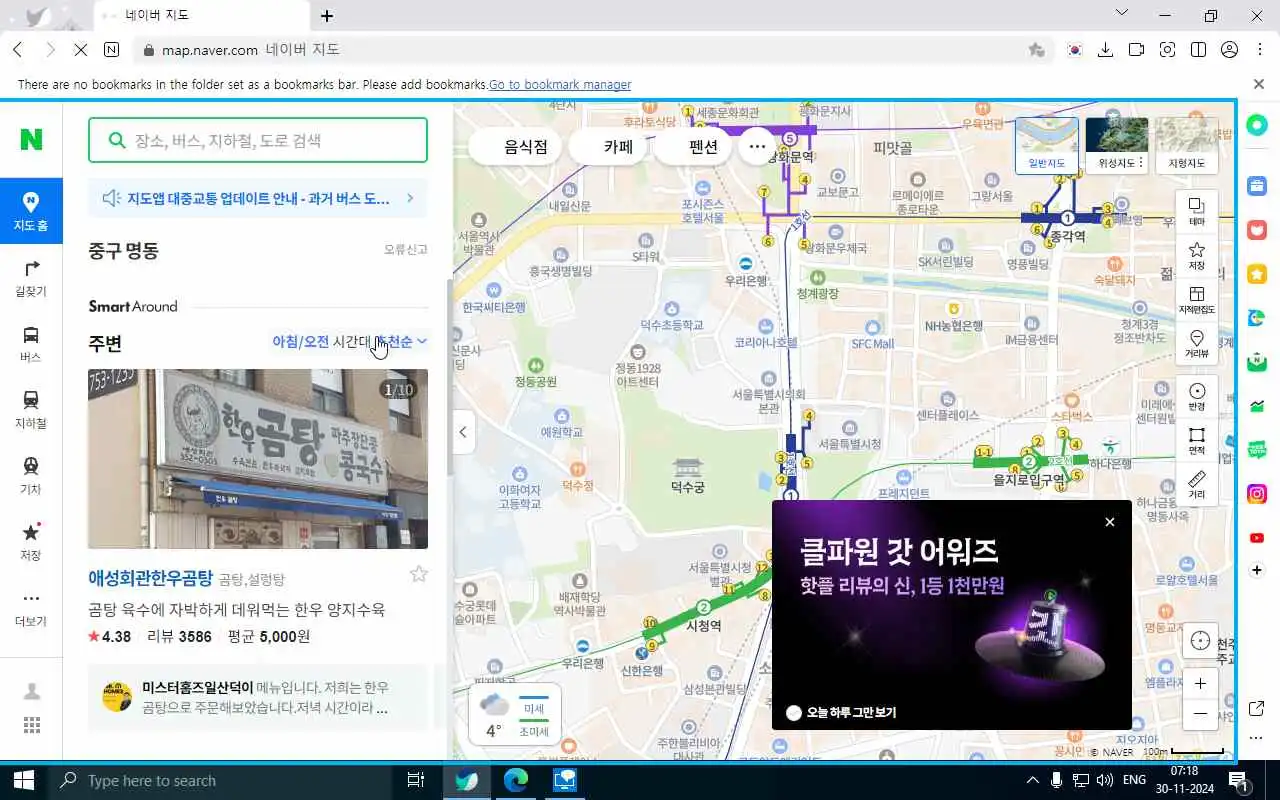Open the Naver apps grid icon

point(32,725)
